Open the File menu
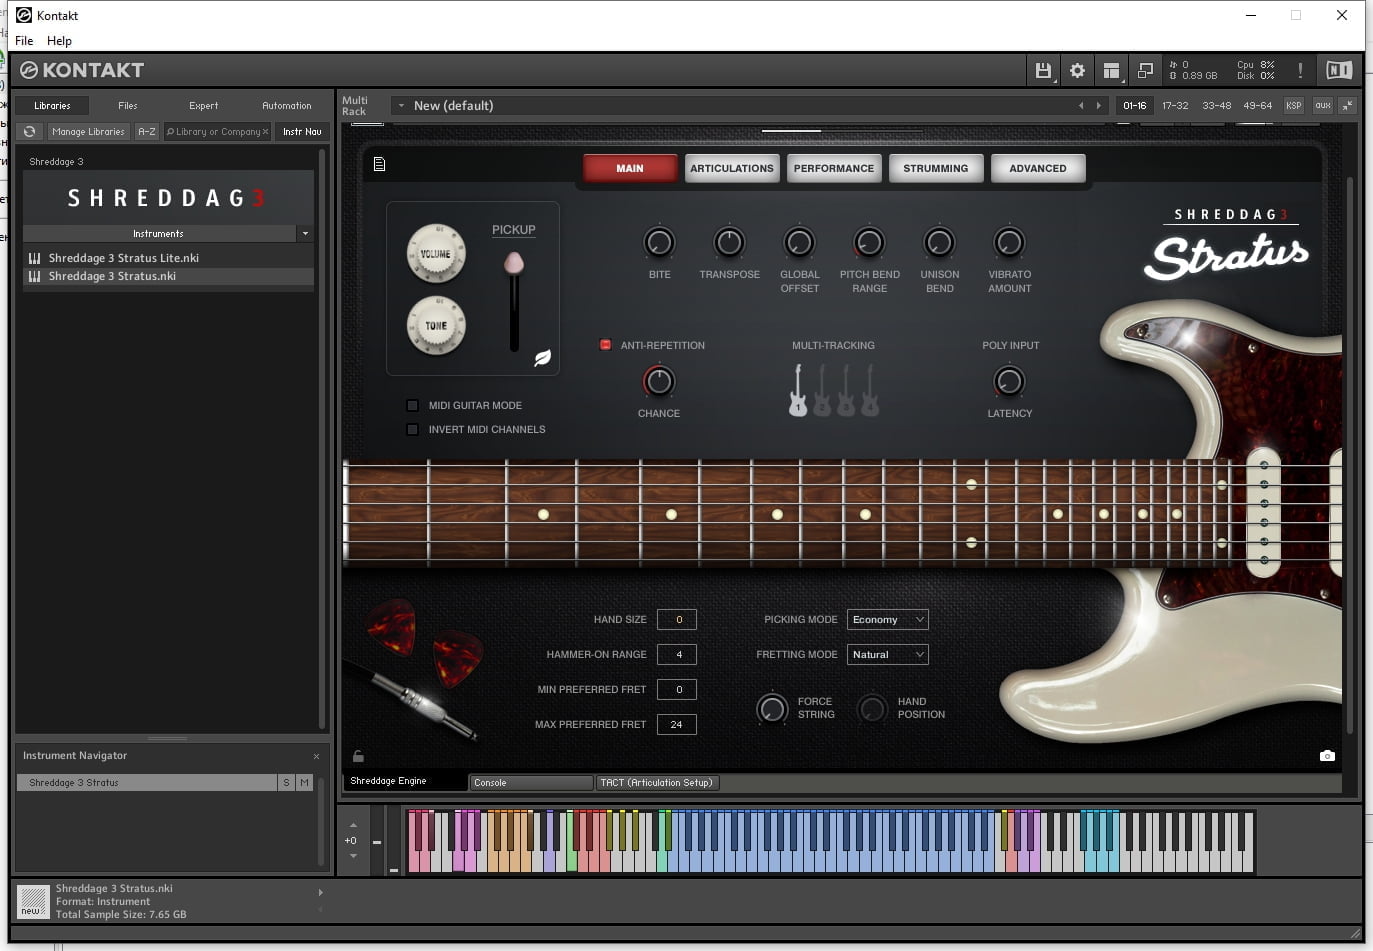The width and height of the screenshot is (1373, 951). point(24,41)
